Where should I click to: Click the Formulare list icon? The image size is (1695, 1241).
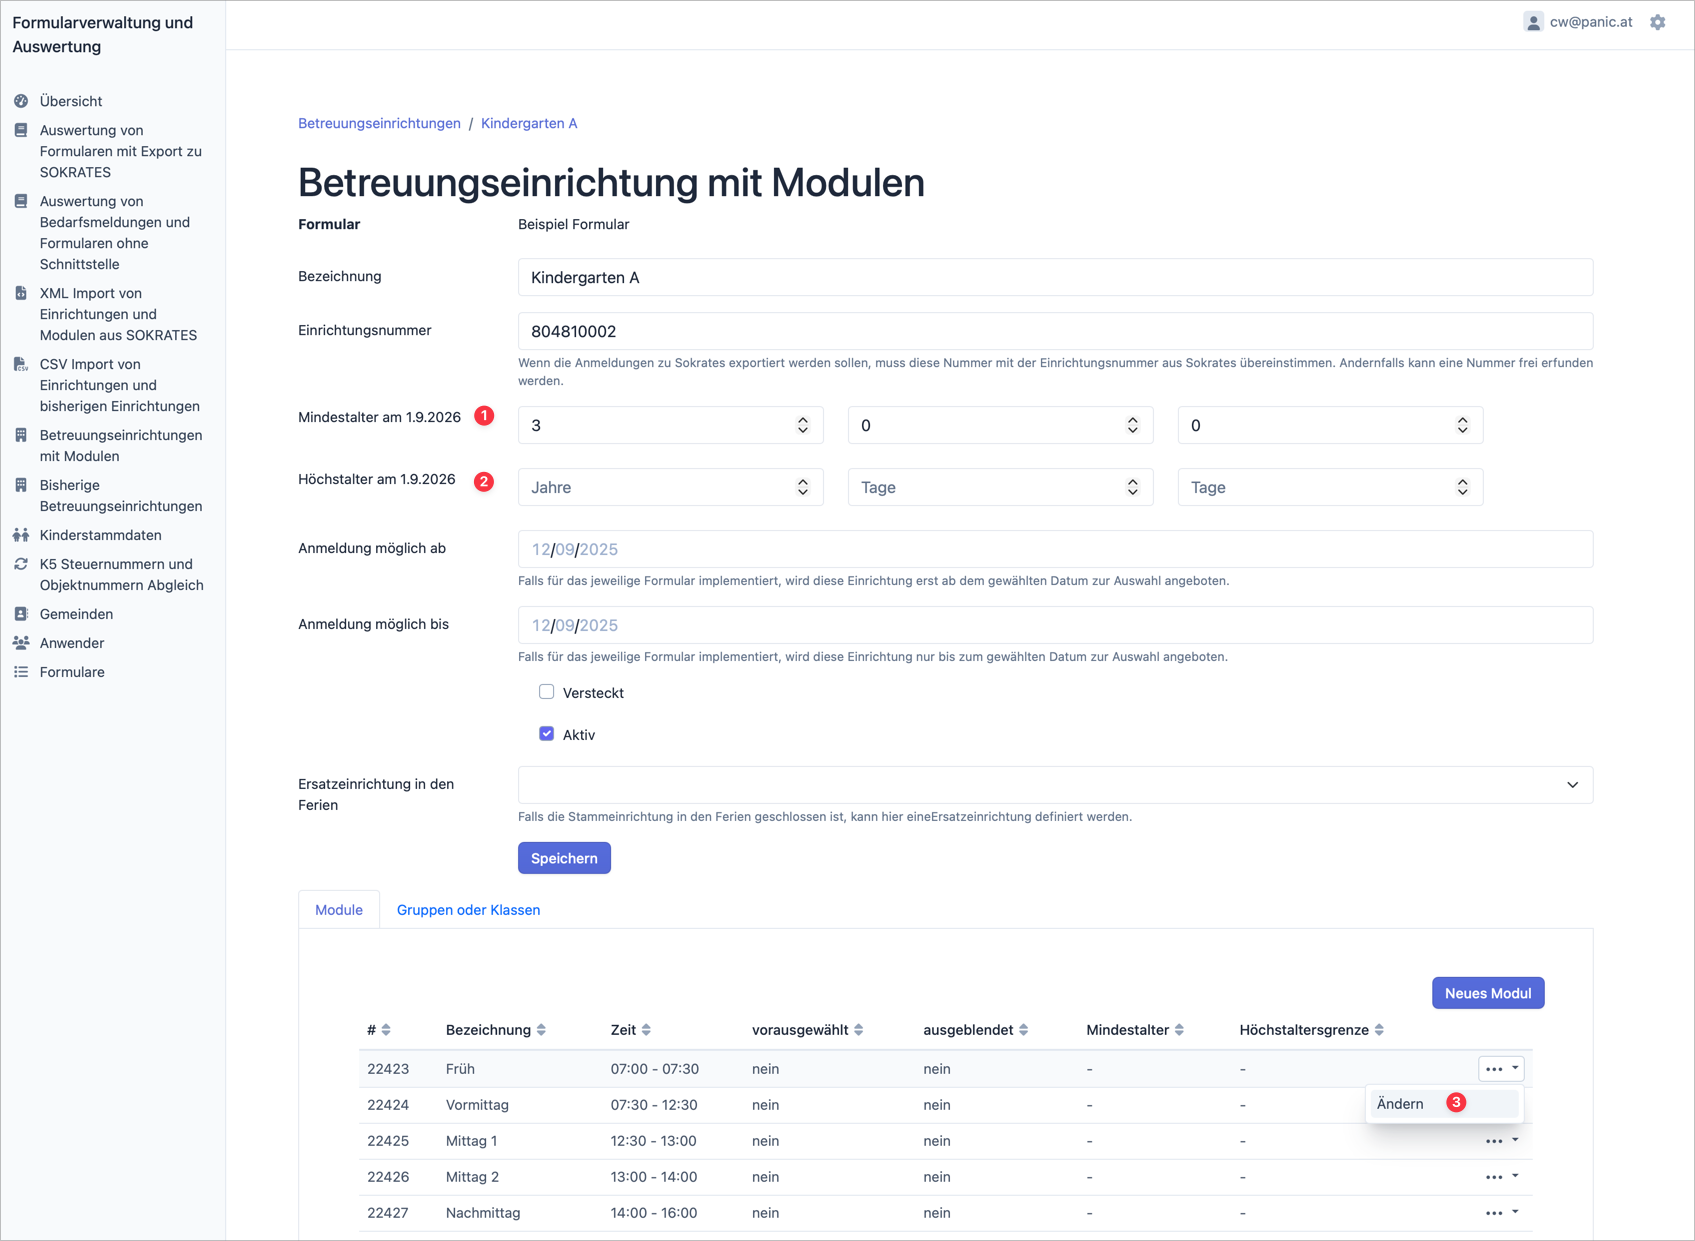coord(21,672)
